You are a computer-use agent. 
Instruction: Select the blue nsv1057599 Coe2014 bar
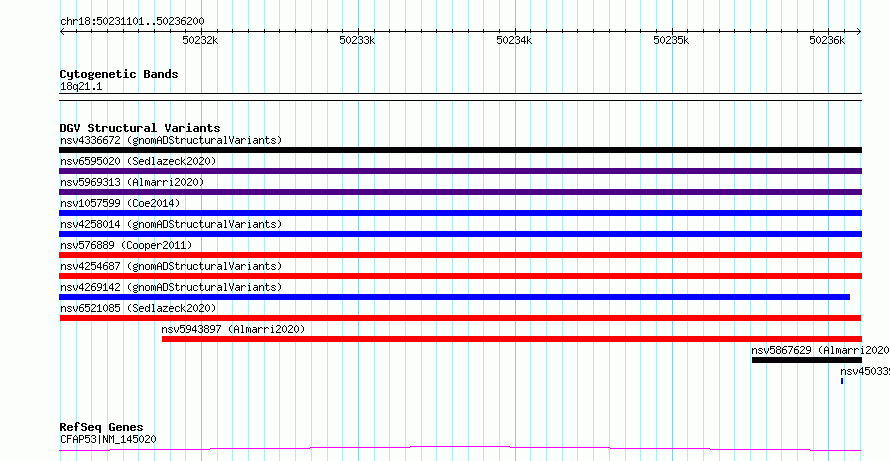(x=460, y=213)
